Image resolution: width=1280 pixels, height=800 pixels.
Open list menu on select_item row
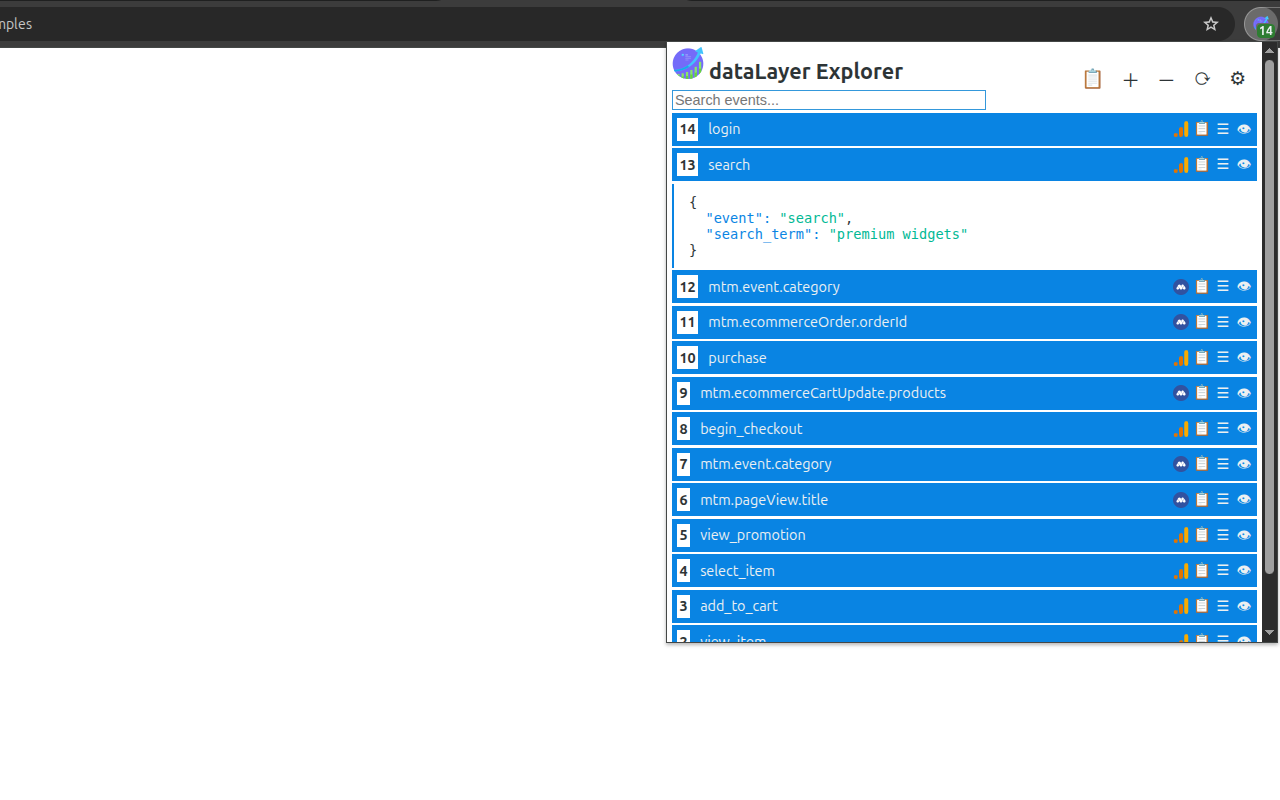[x=1223, y=571]
